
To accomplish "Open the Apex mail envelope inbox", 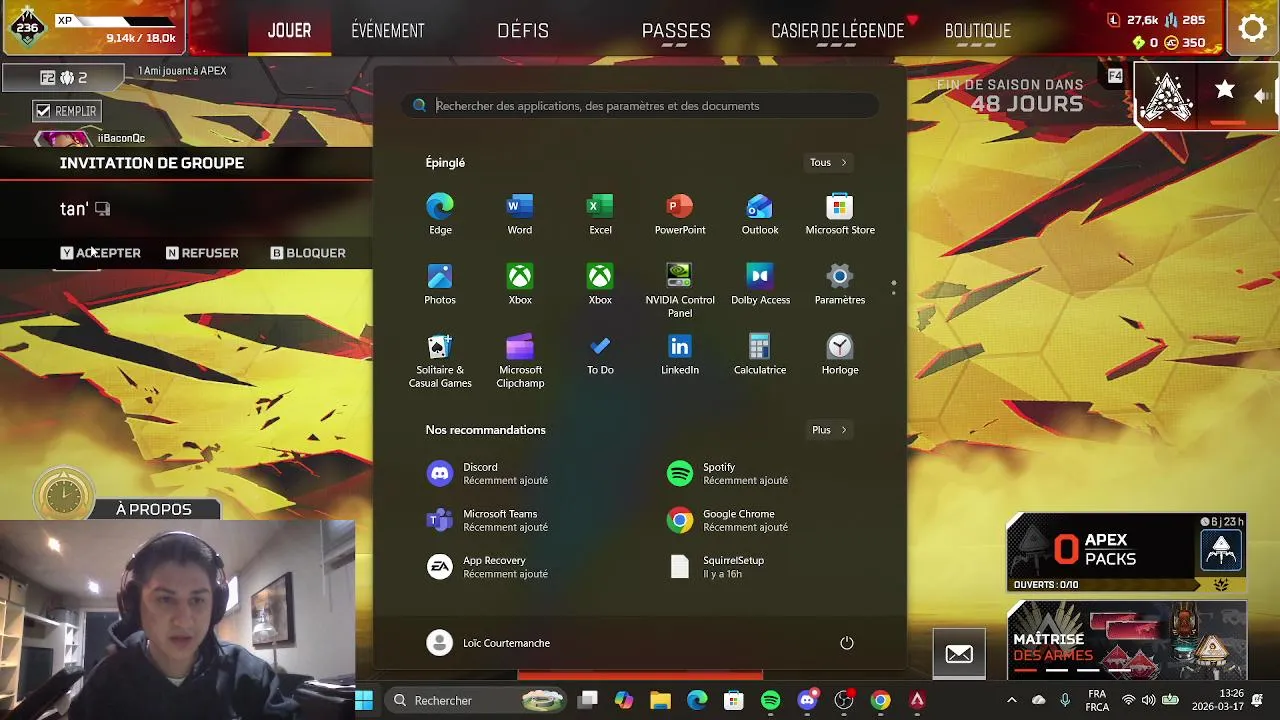I will pos(959,654).
